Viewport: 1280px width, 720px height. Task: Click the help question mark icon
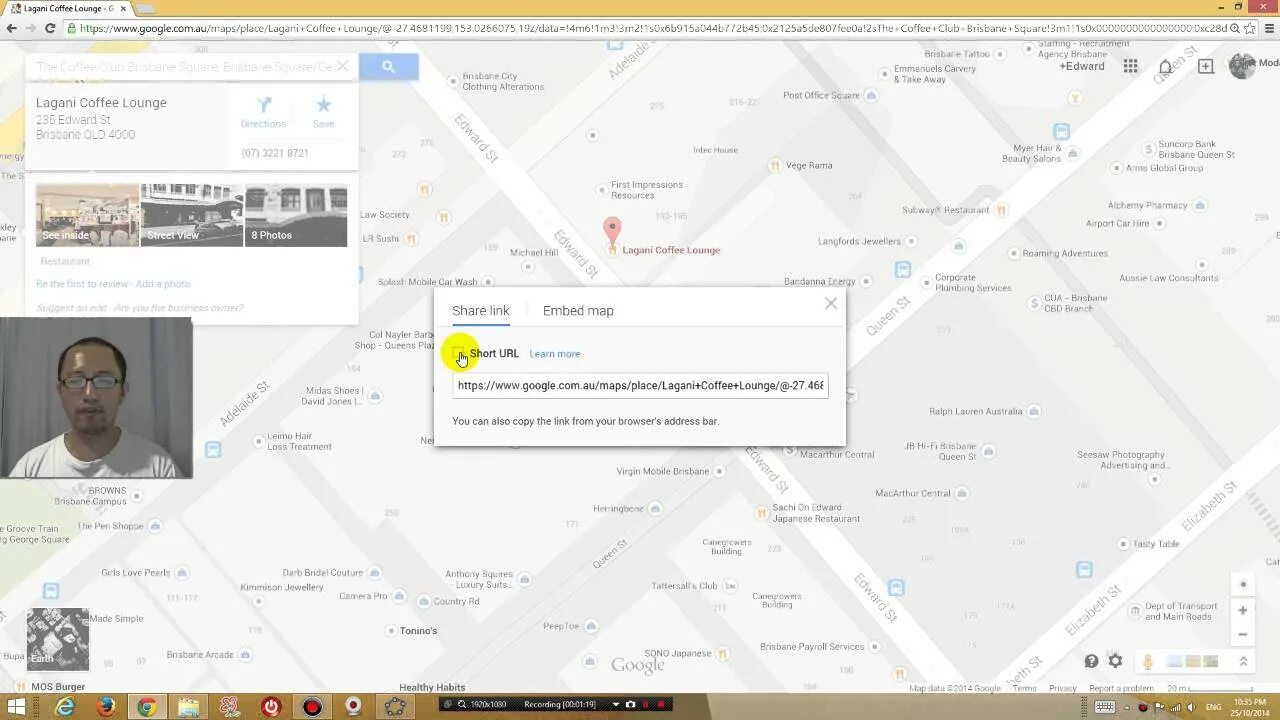tap(1091, 661)
